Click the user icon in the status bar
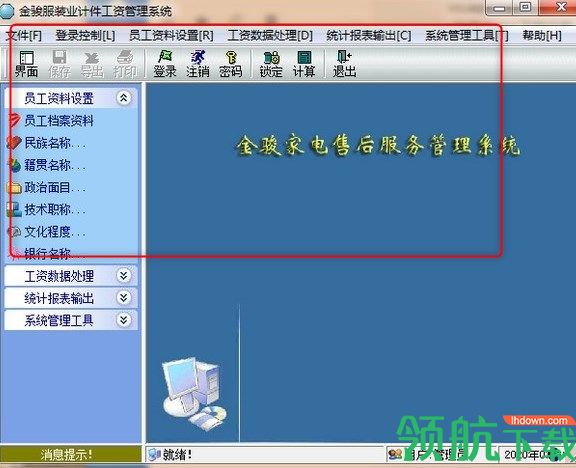Image resolution: width=576 pixels, height=468 pixels. pos(395,455)
